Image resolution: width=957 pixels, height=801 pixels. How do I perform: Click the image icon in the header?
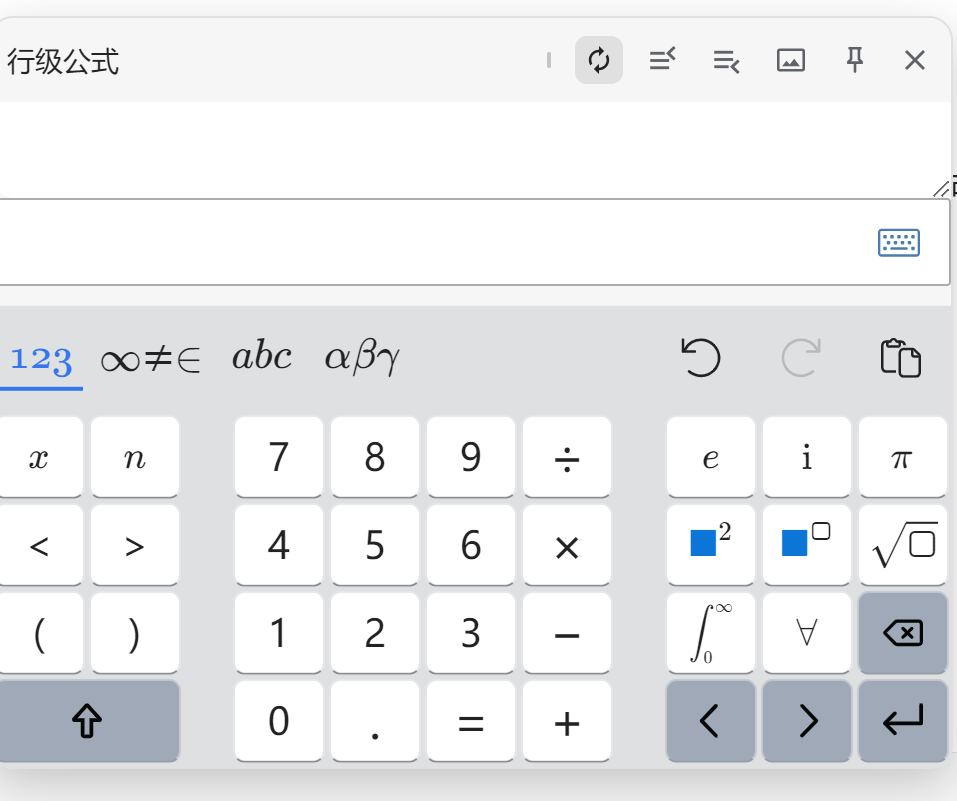coord(791,61)
